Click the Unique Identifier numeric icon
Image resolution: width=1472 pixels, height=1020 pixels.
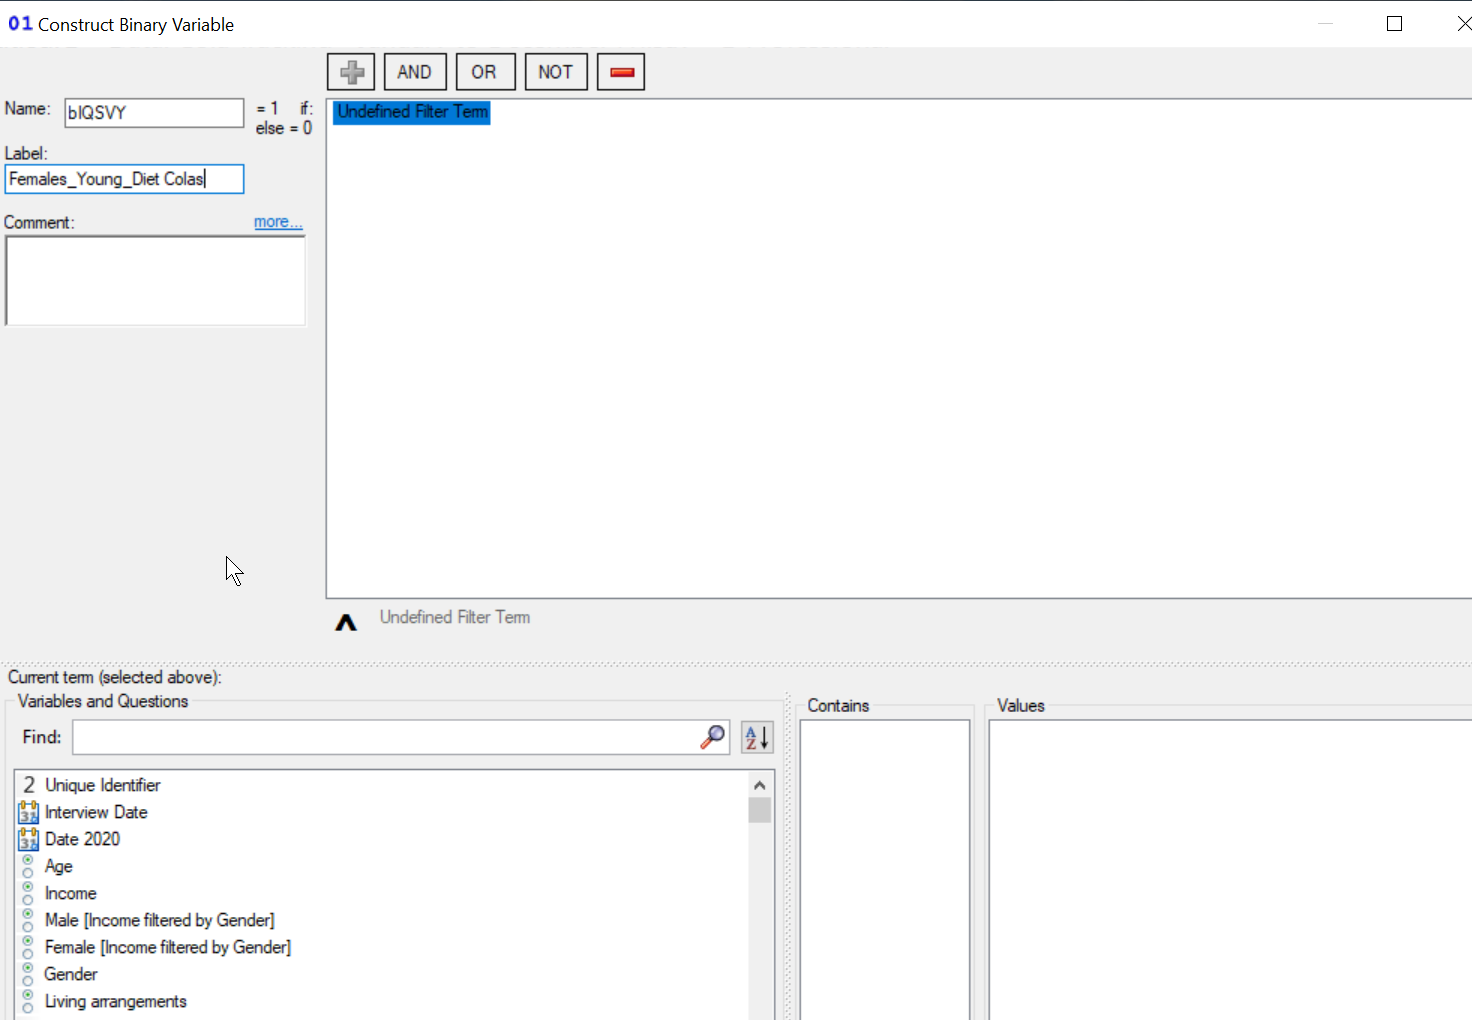[x=28, y=785]
